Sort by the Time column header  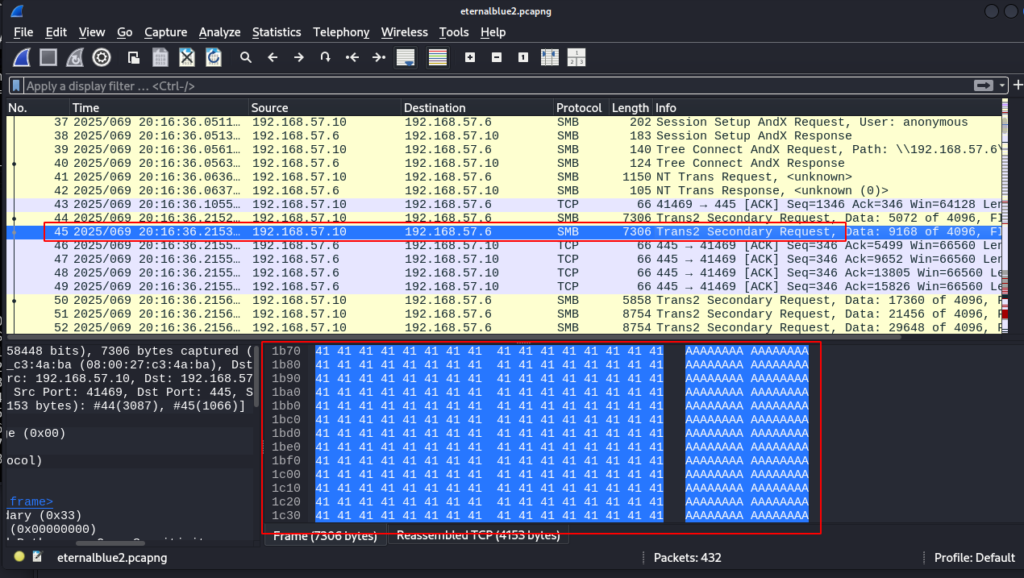click(x=159, y=108)
